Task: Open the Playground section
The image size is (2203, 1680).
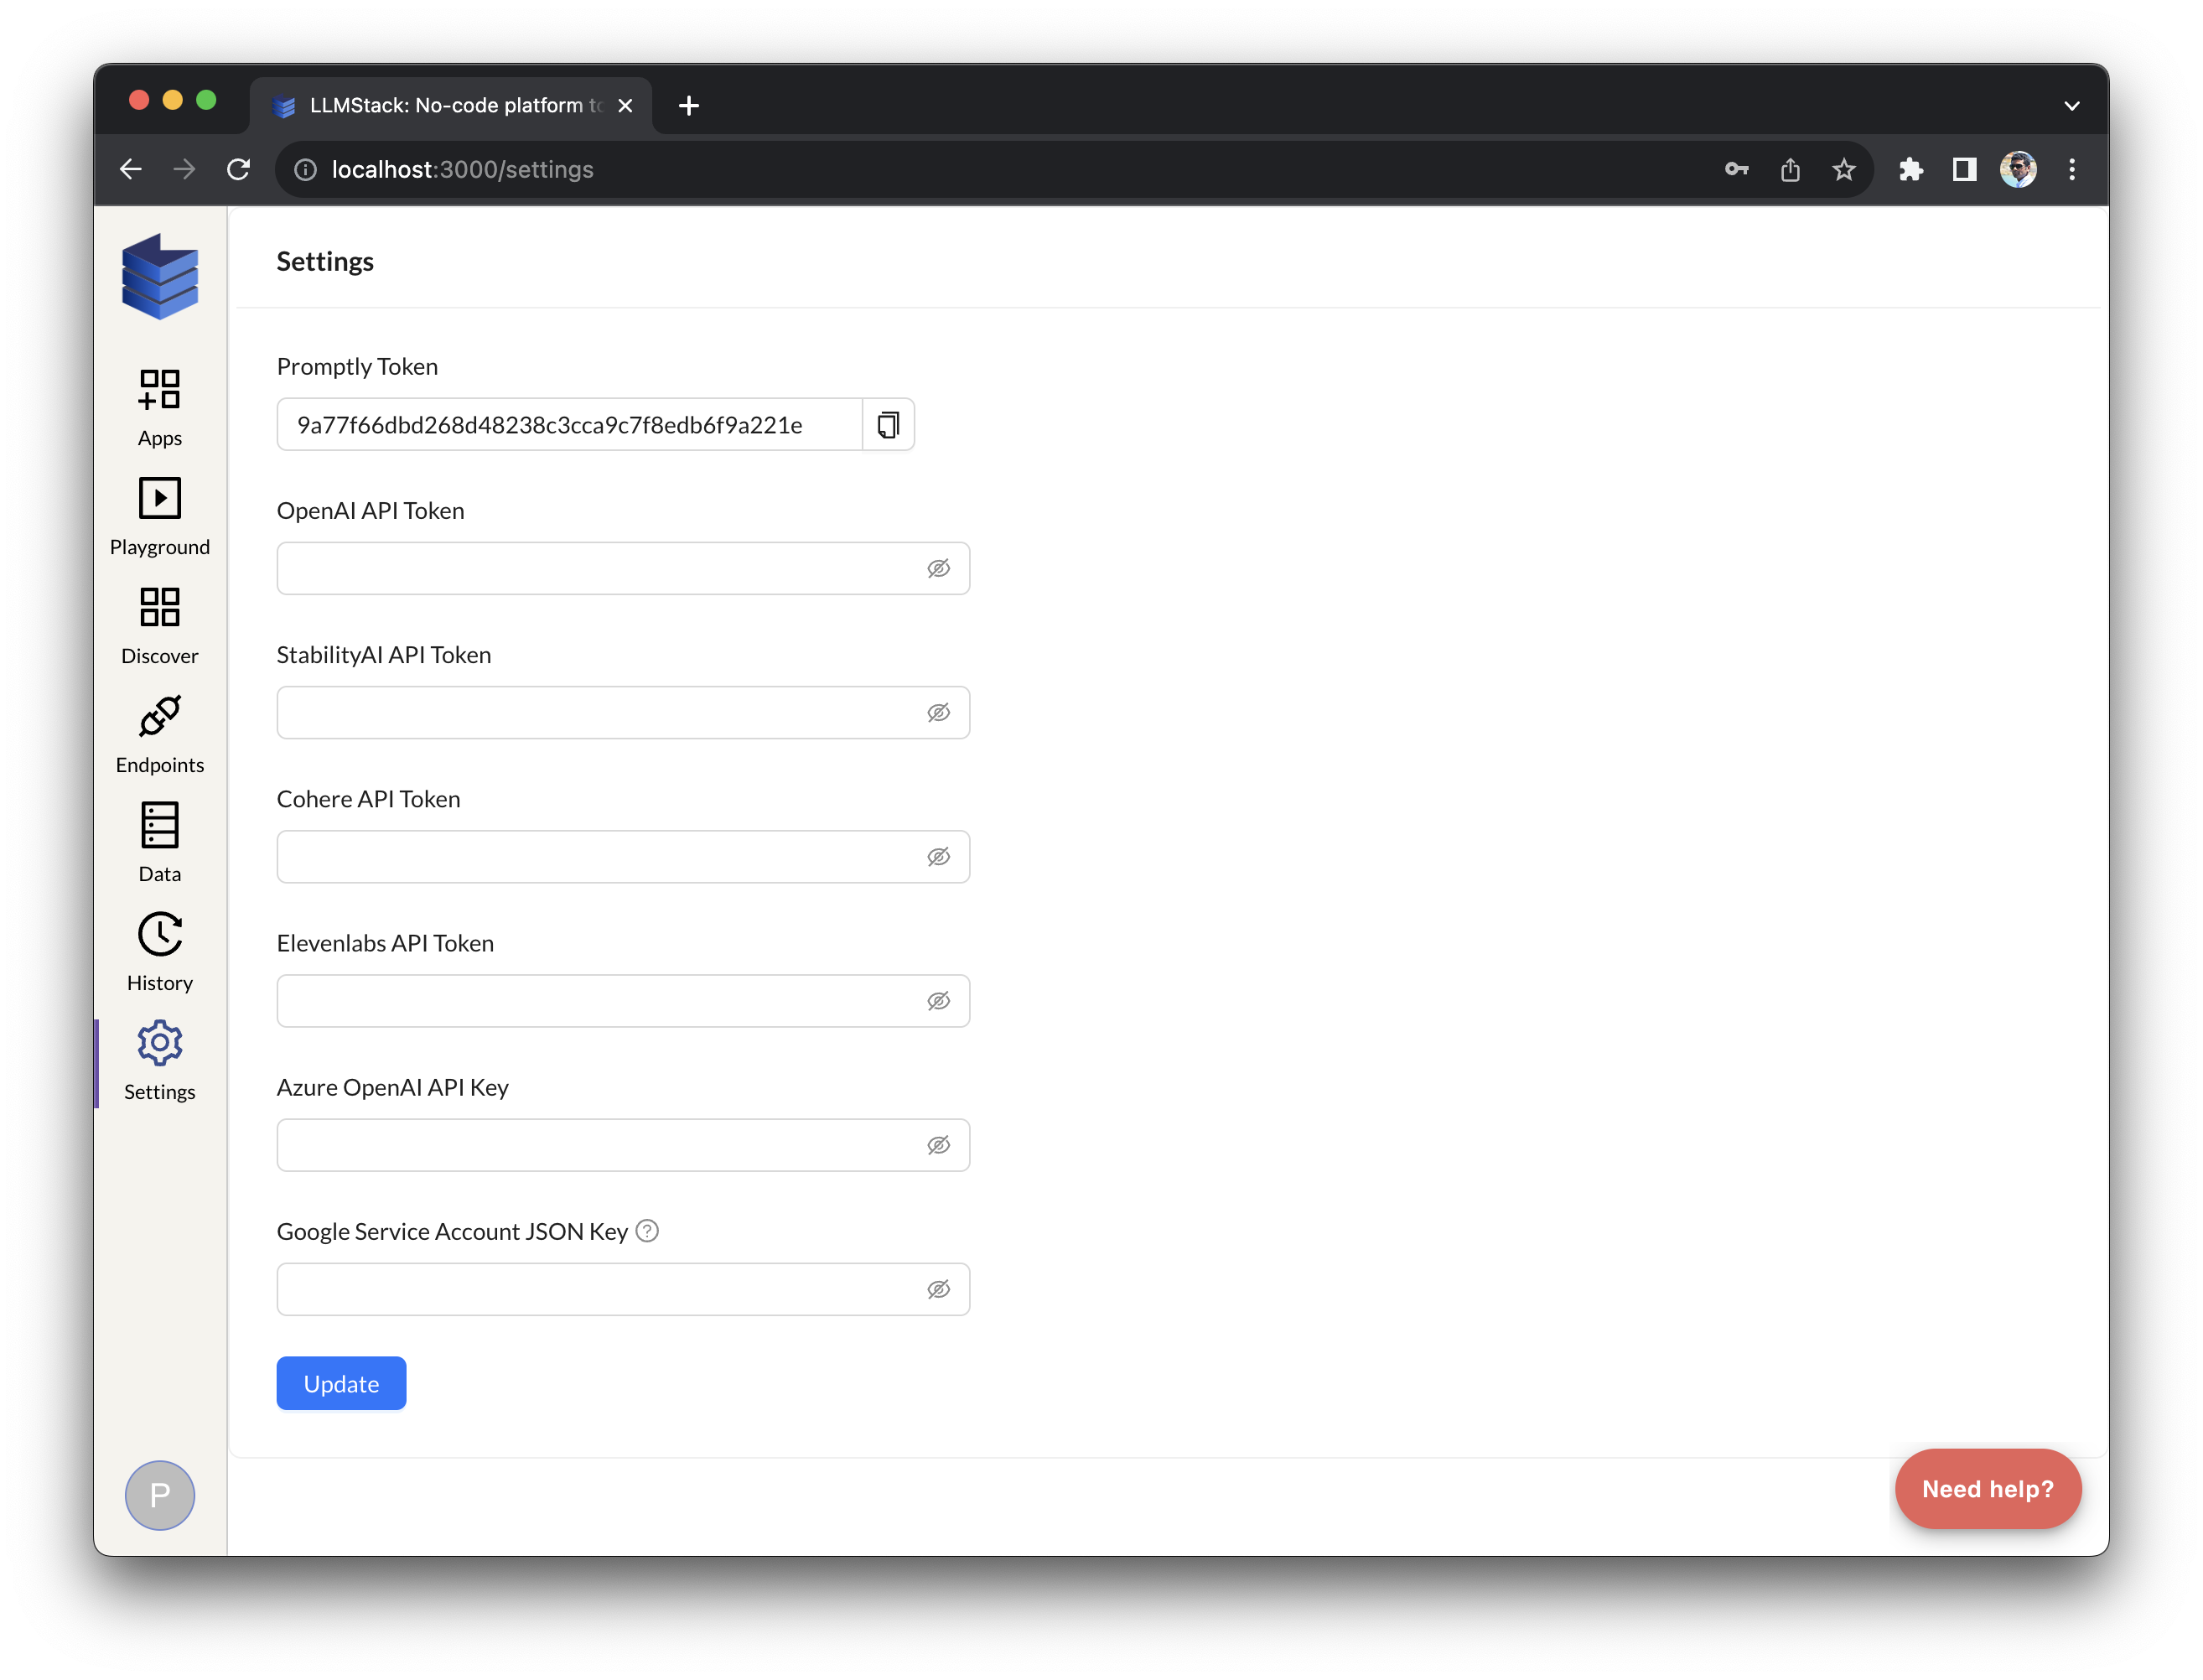Action: coord(158,514)
